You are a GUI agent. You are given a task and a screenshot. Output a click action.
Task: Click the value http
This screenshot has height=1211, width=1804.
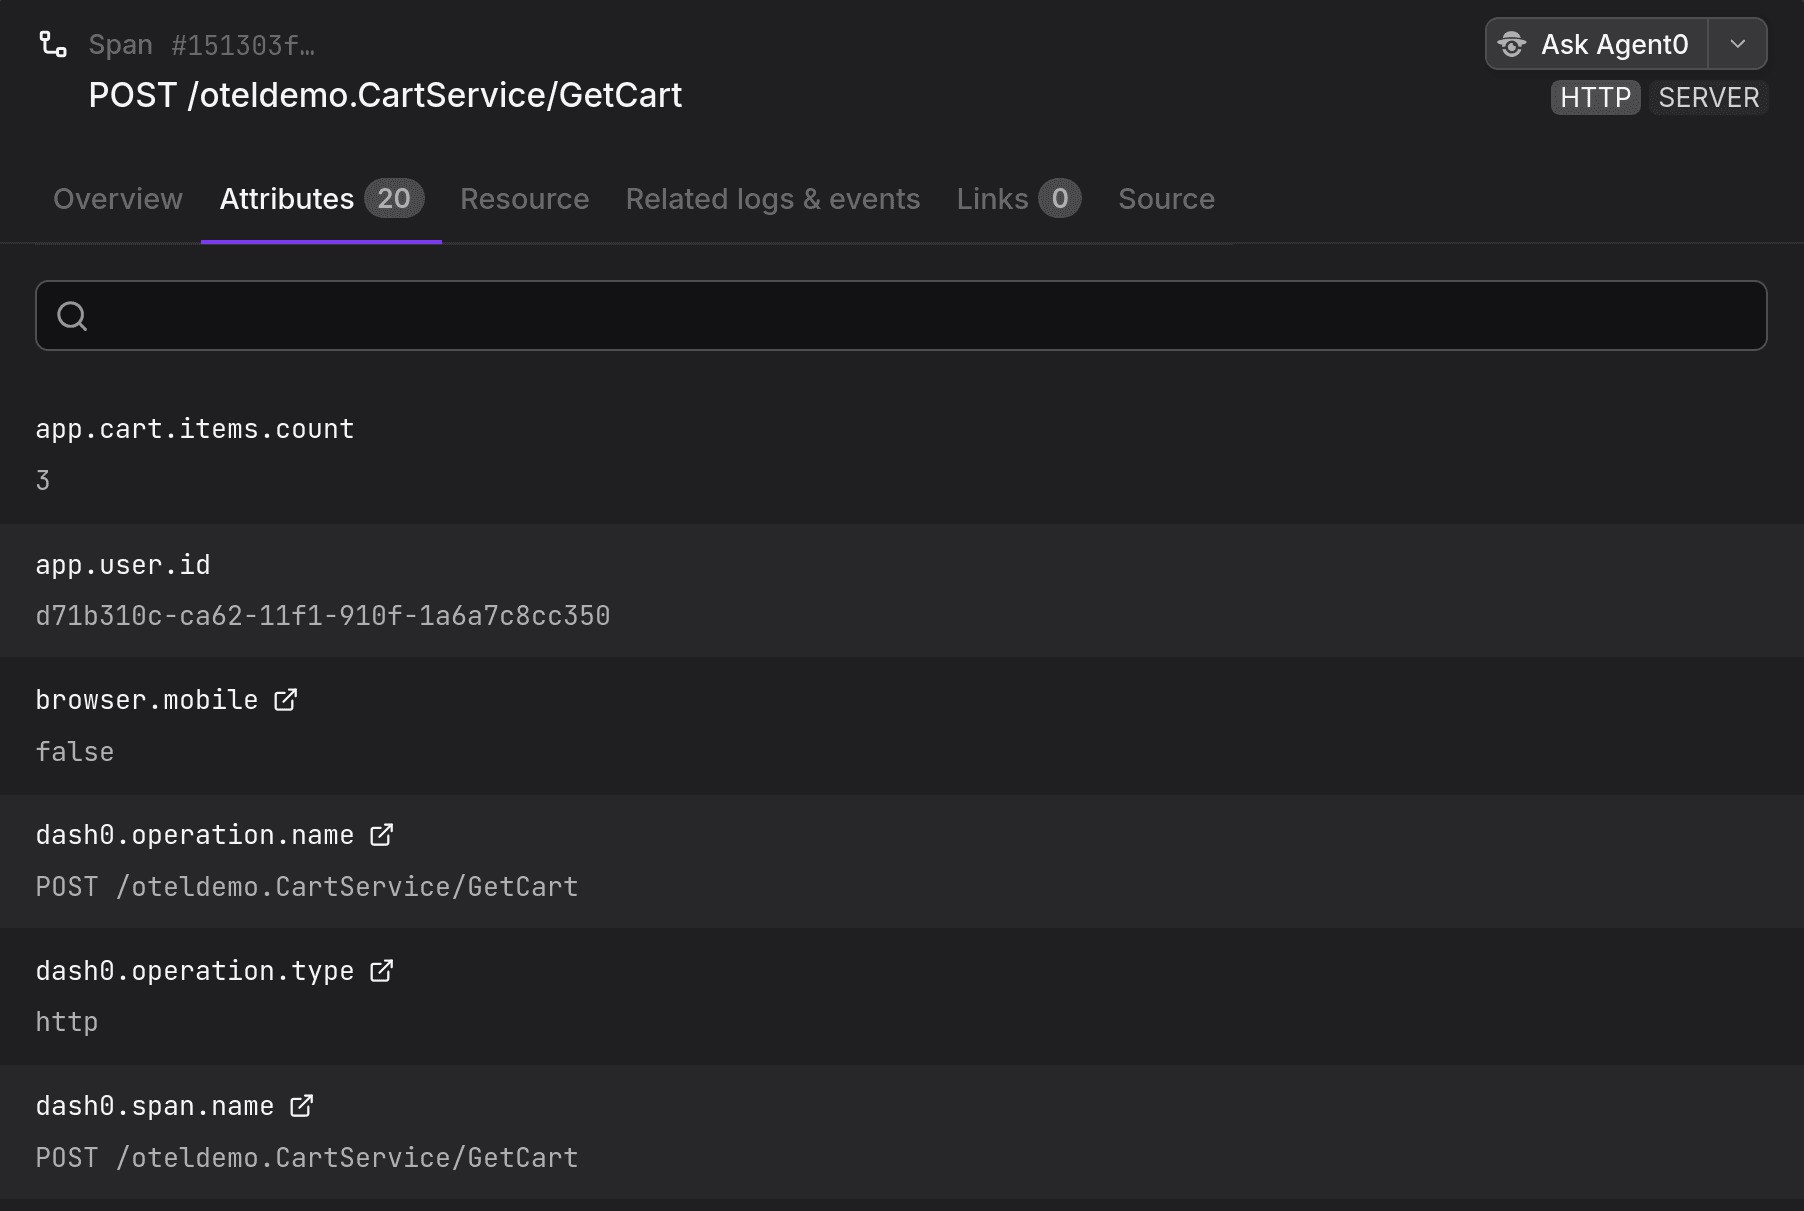point(67,1022)
